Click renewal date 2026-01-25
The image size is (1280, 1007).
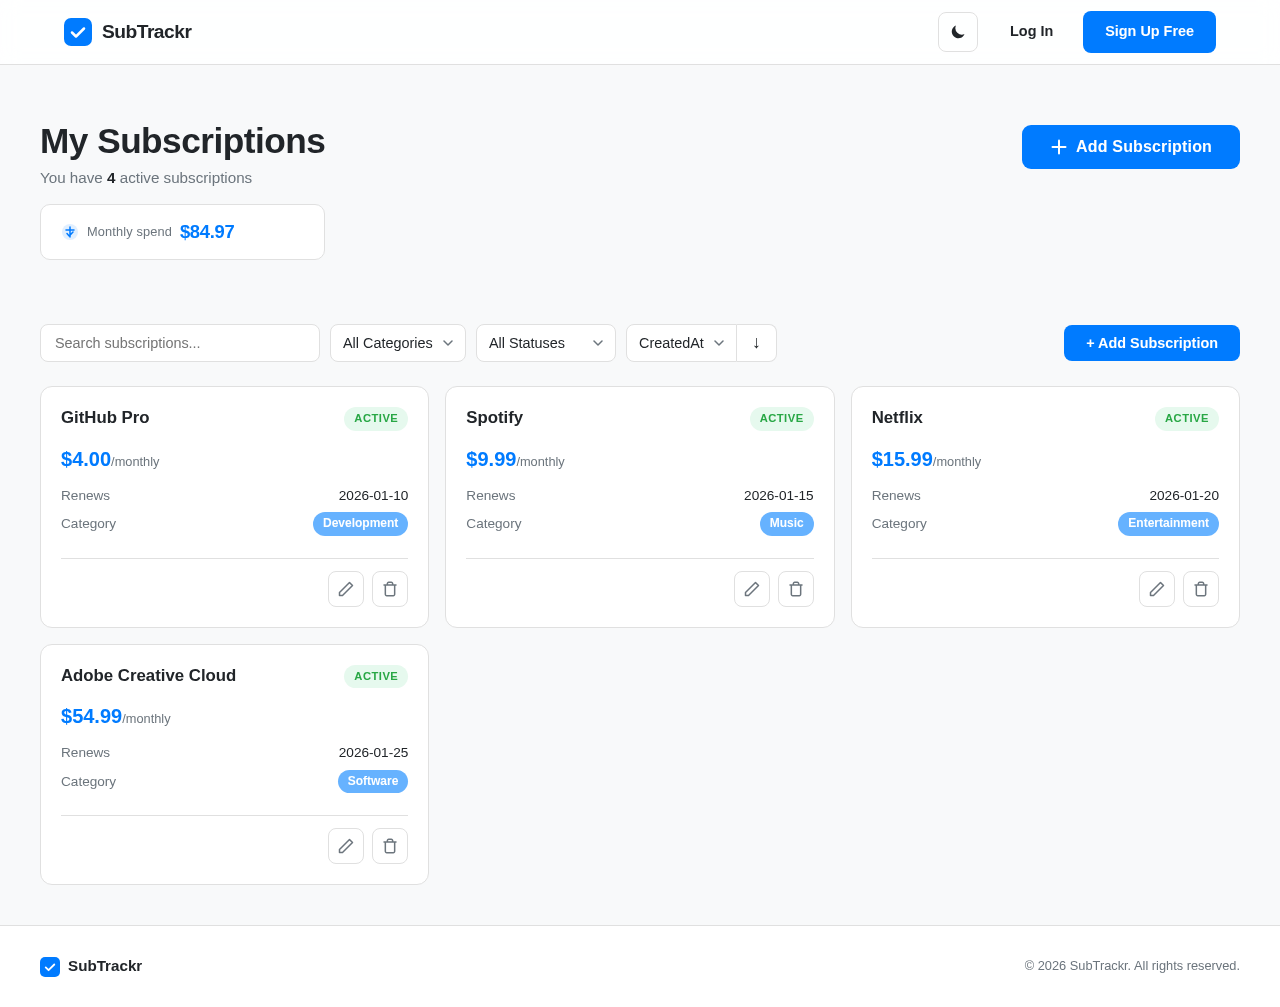(373, 753)
